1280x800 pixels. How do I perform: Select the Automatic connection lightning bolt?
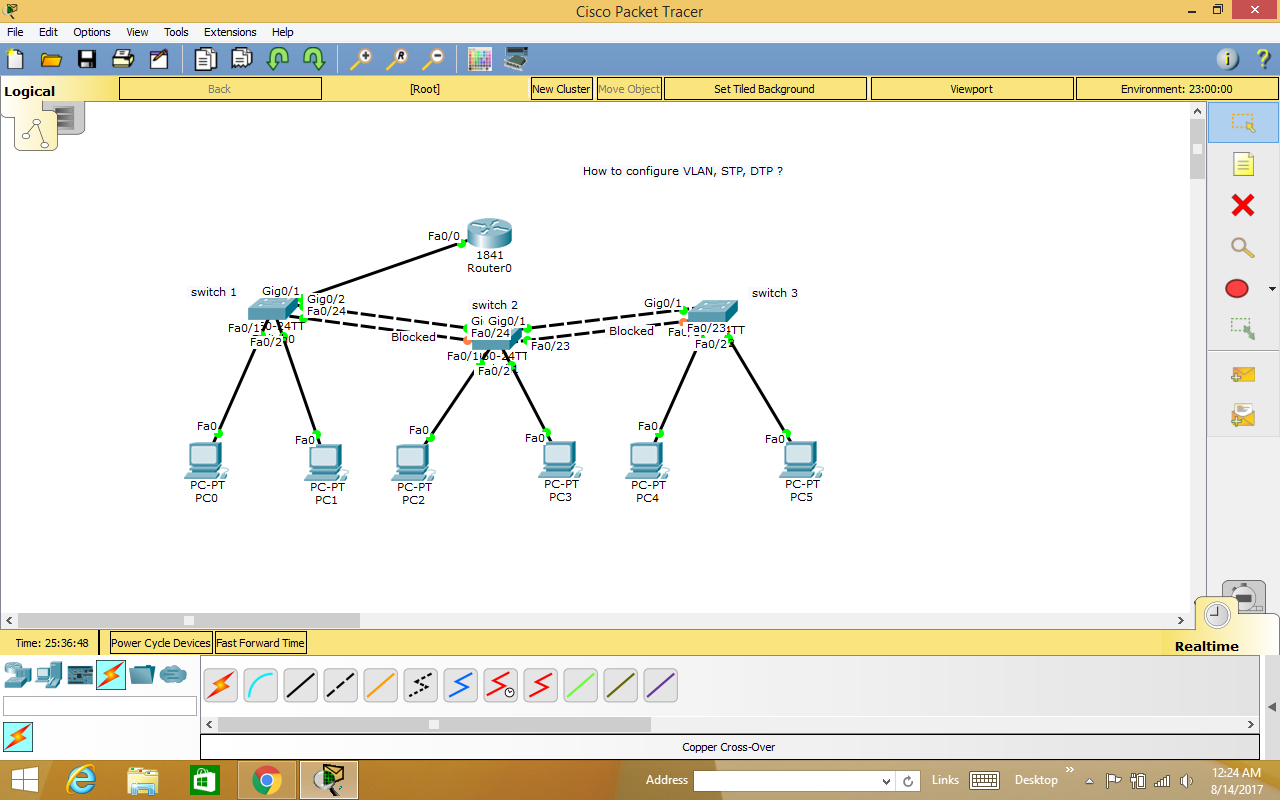pos(220,685)
